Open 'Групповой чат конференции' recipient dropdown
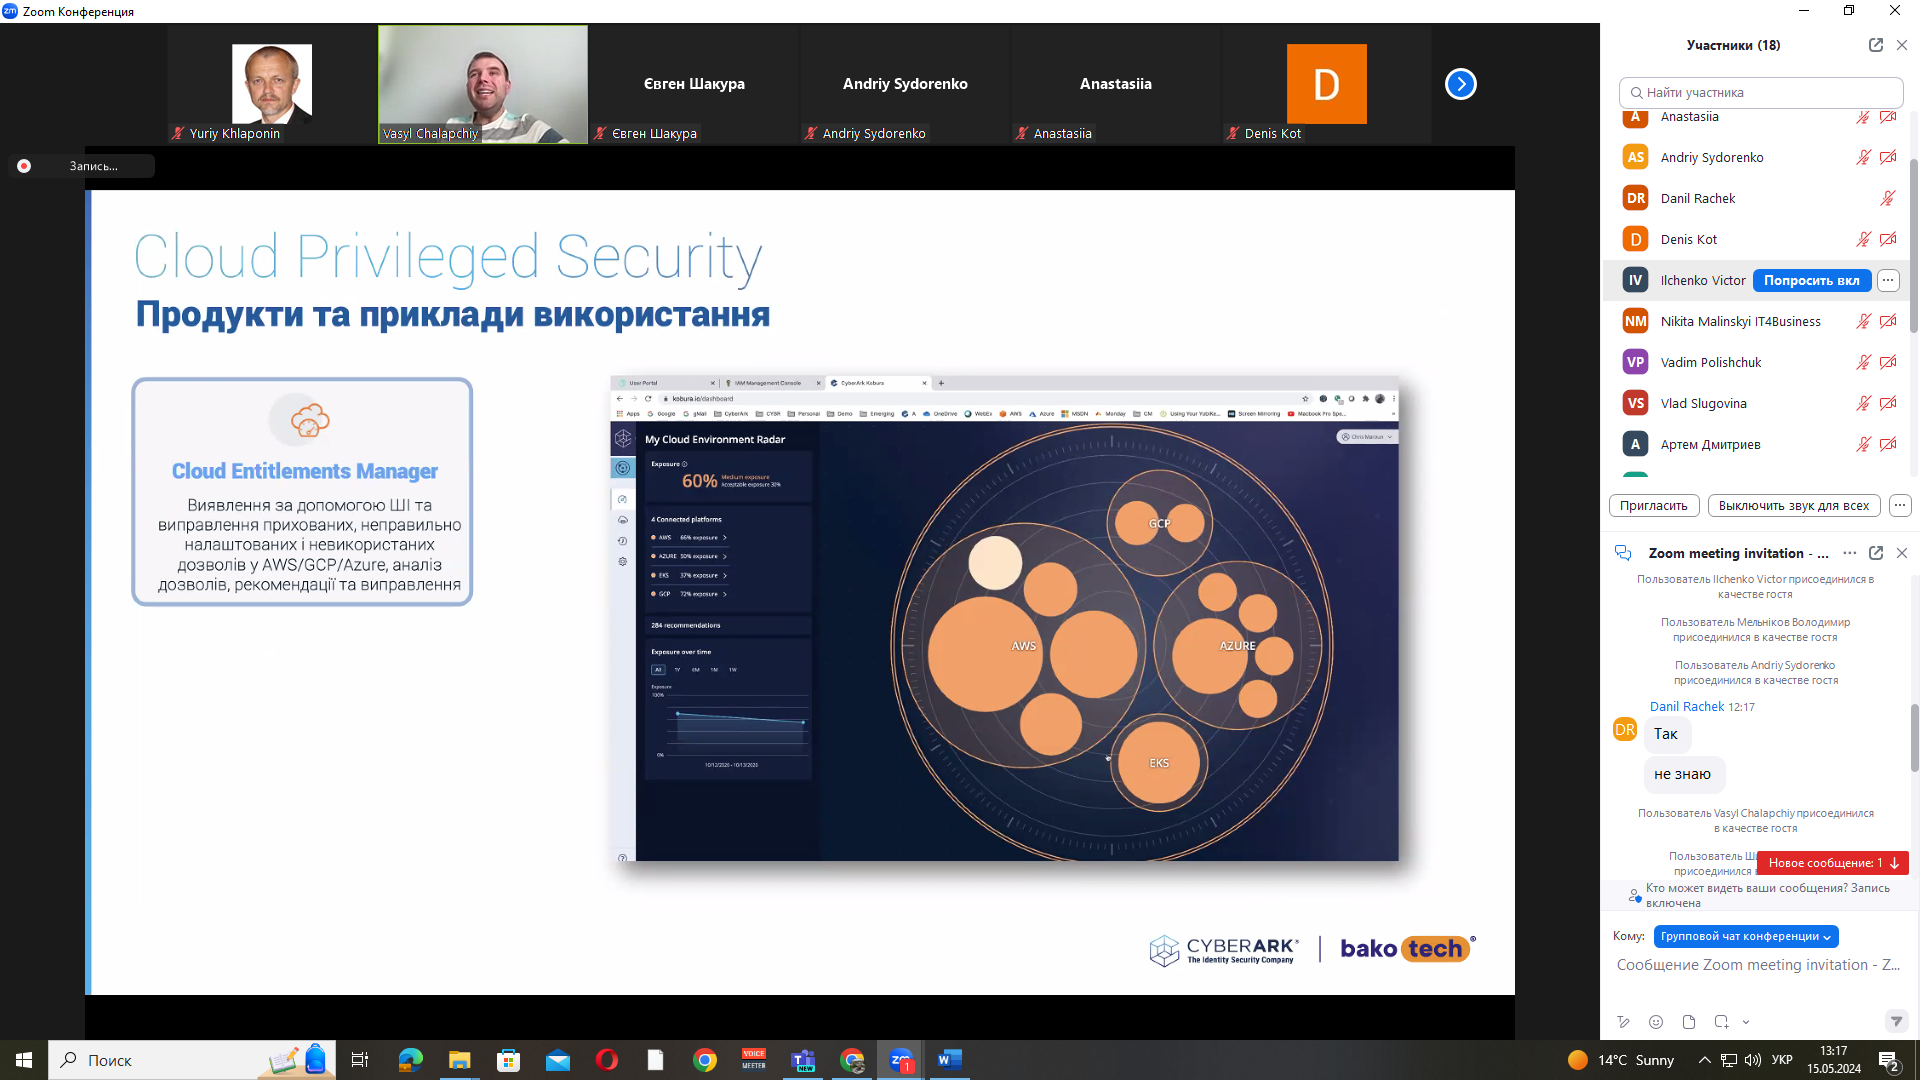This screenshot has width=1920, height=1080. (1745, 936)
